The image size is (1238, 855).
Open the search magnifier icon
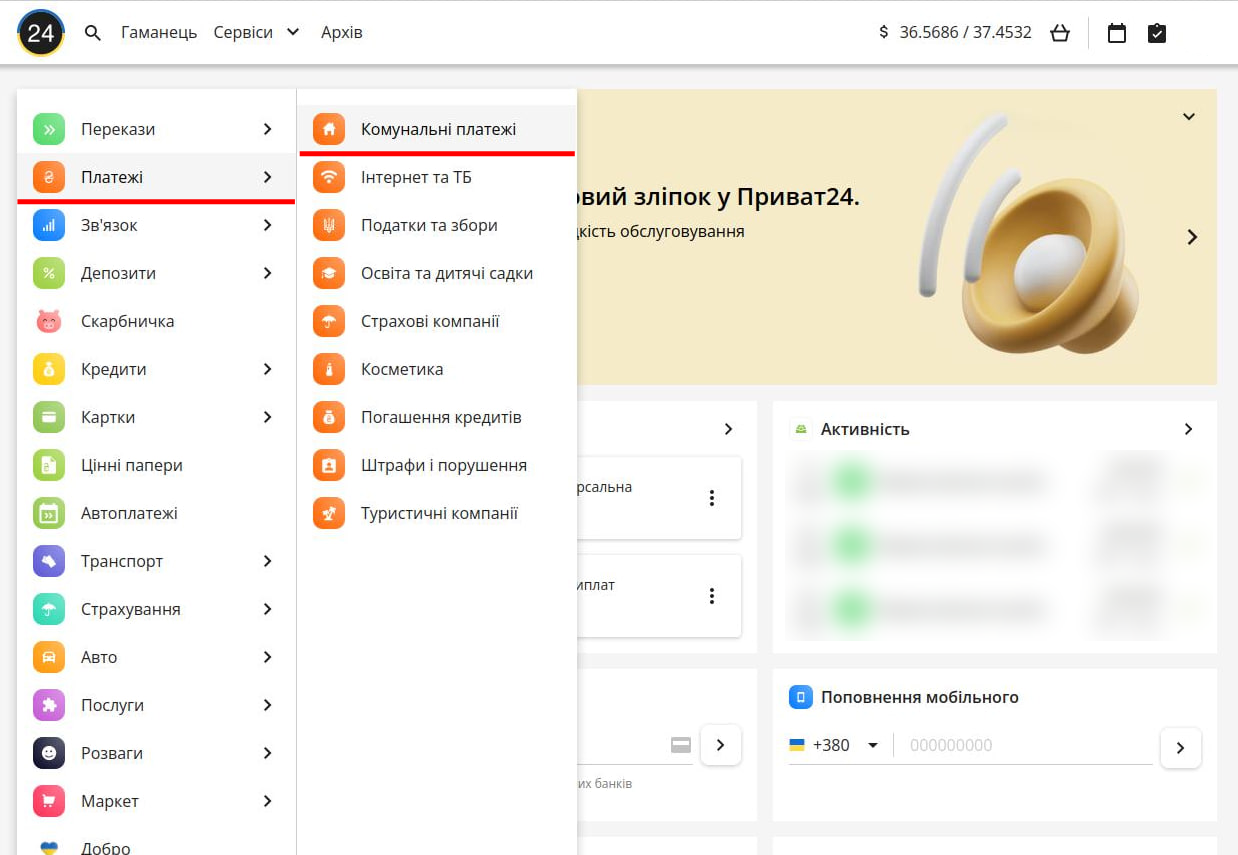coord(93,33)
